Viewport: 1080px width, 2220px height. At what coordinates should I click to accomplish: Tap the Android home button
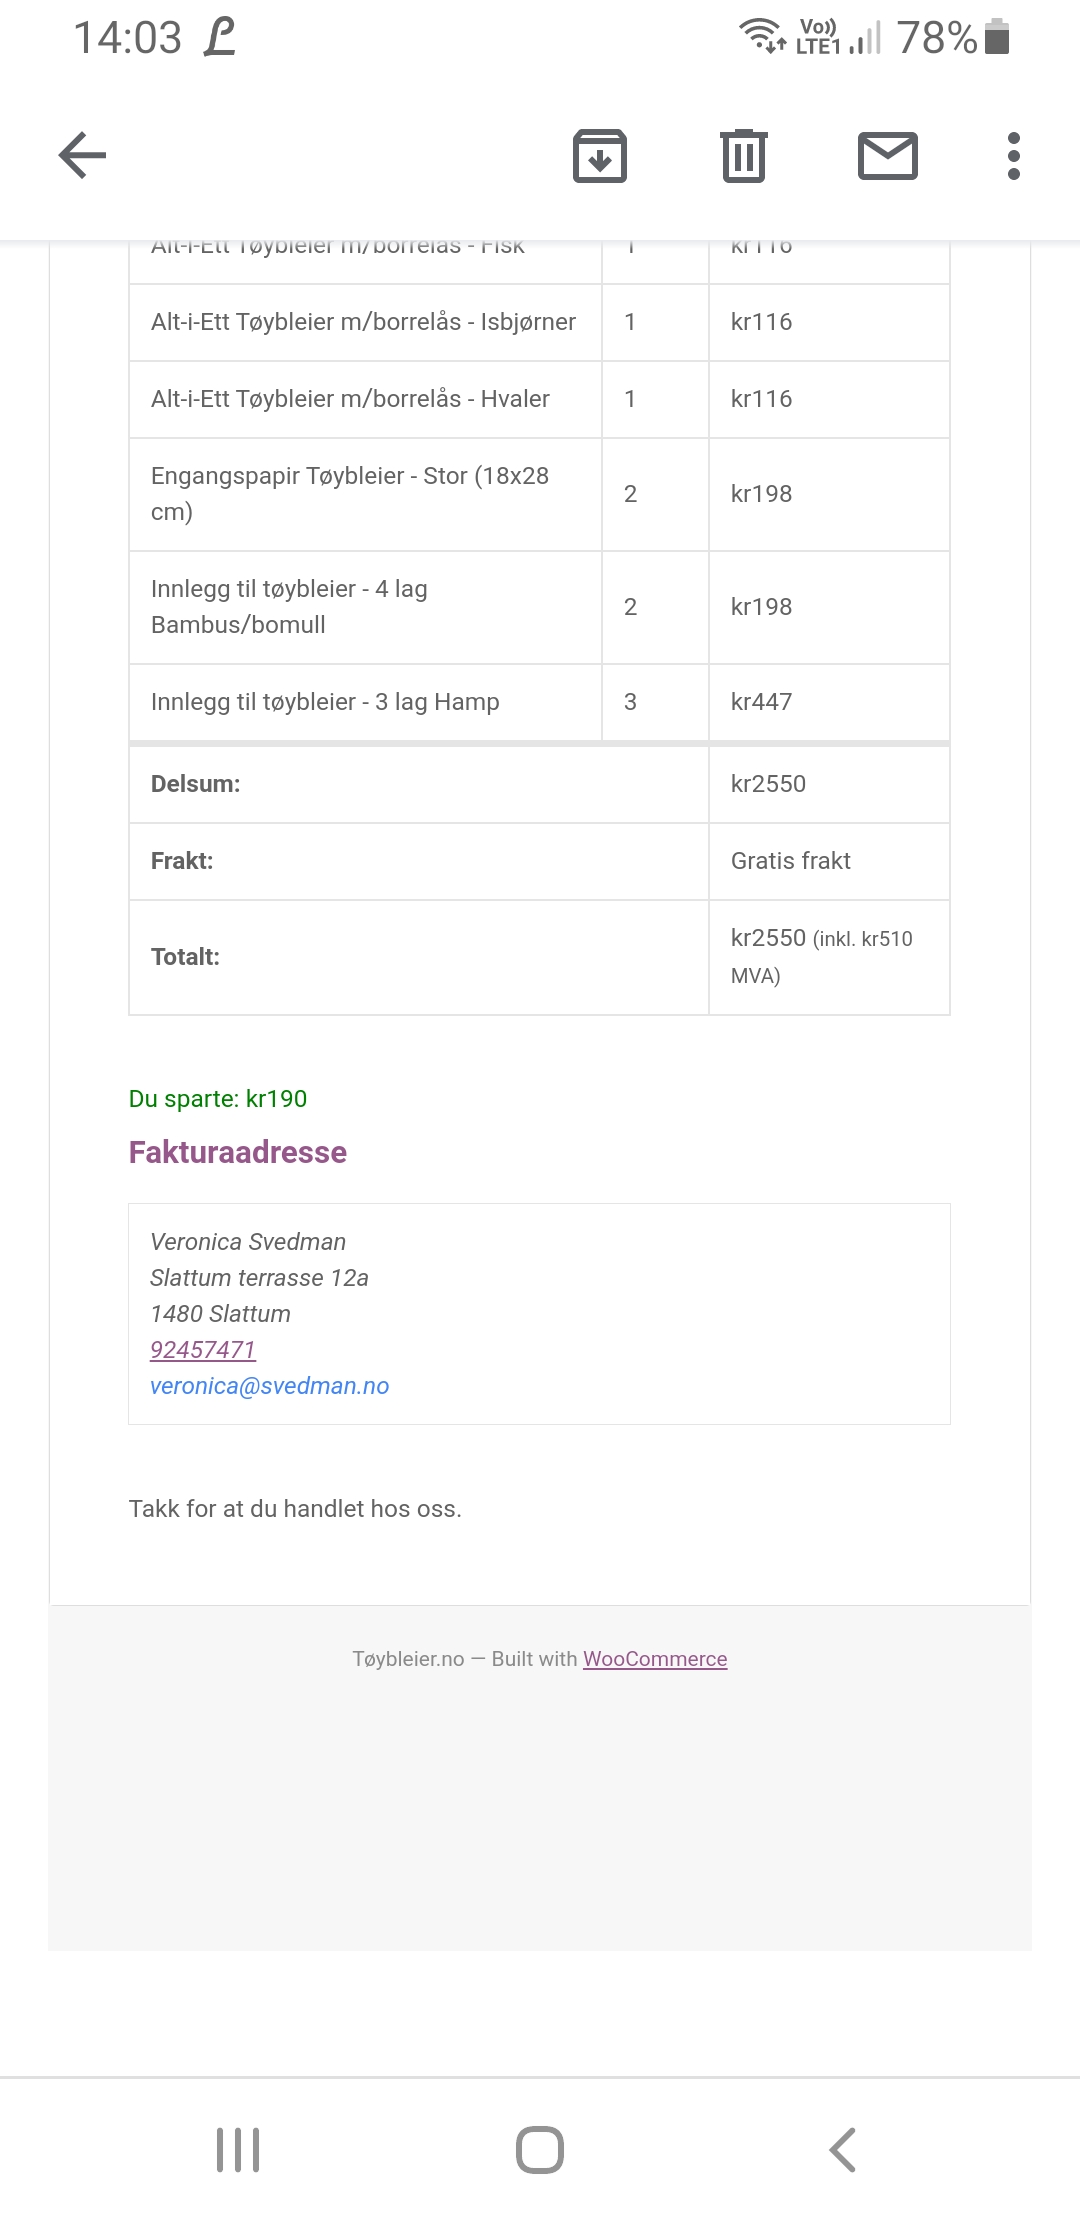click(540, 2150)
